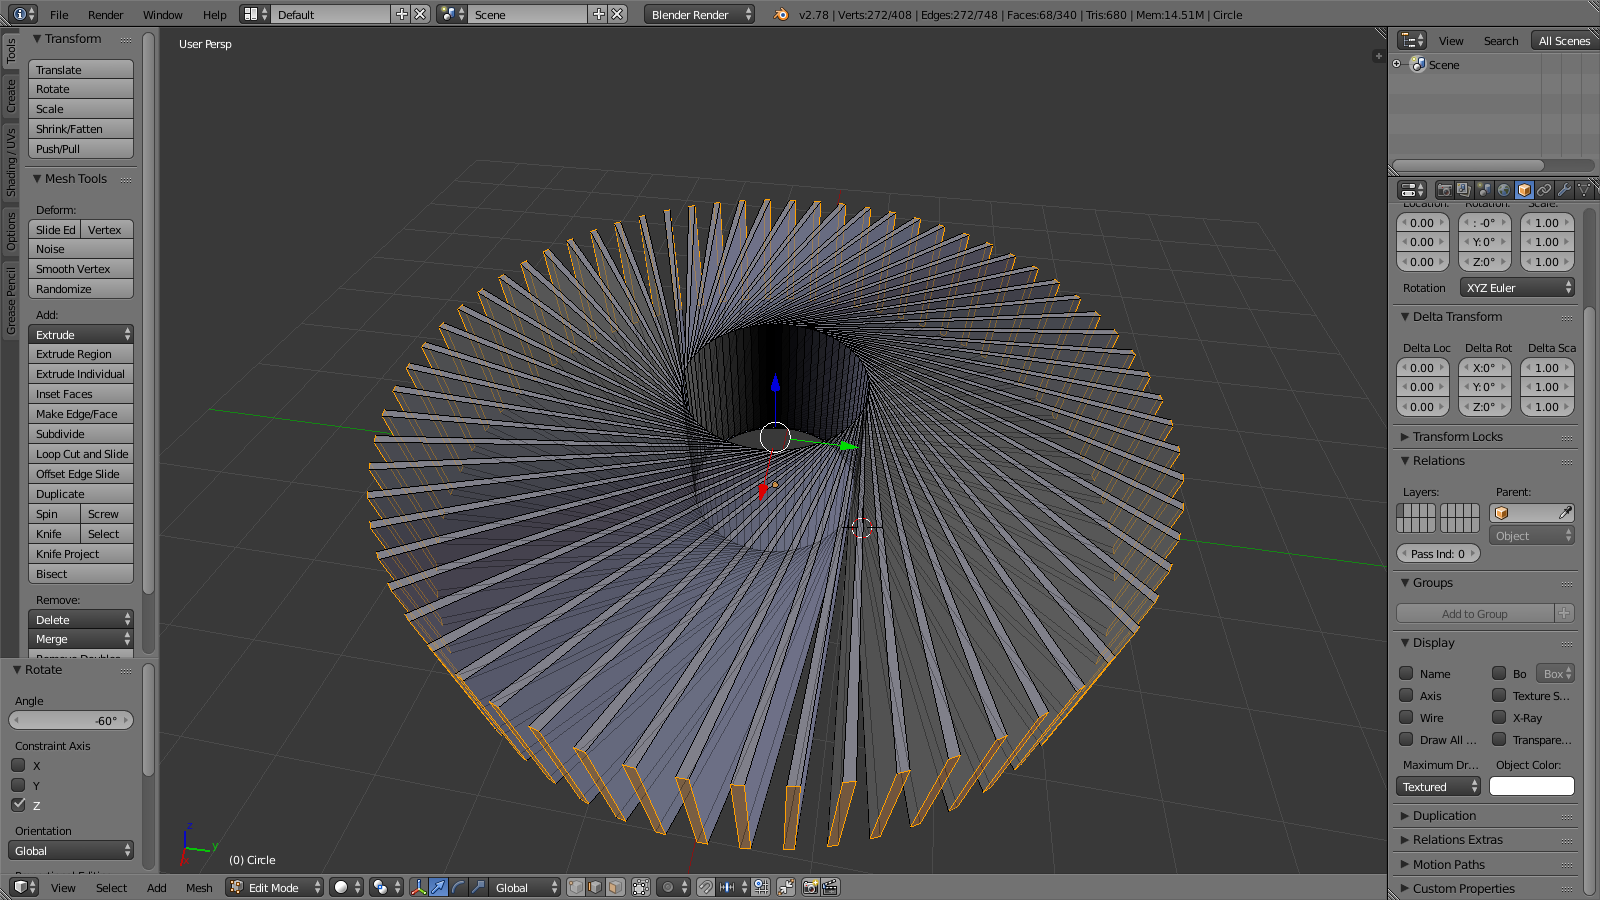Switch to face select mode
The image size is (1600, 900).
(616, 887)
